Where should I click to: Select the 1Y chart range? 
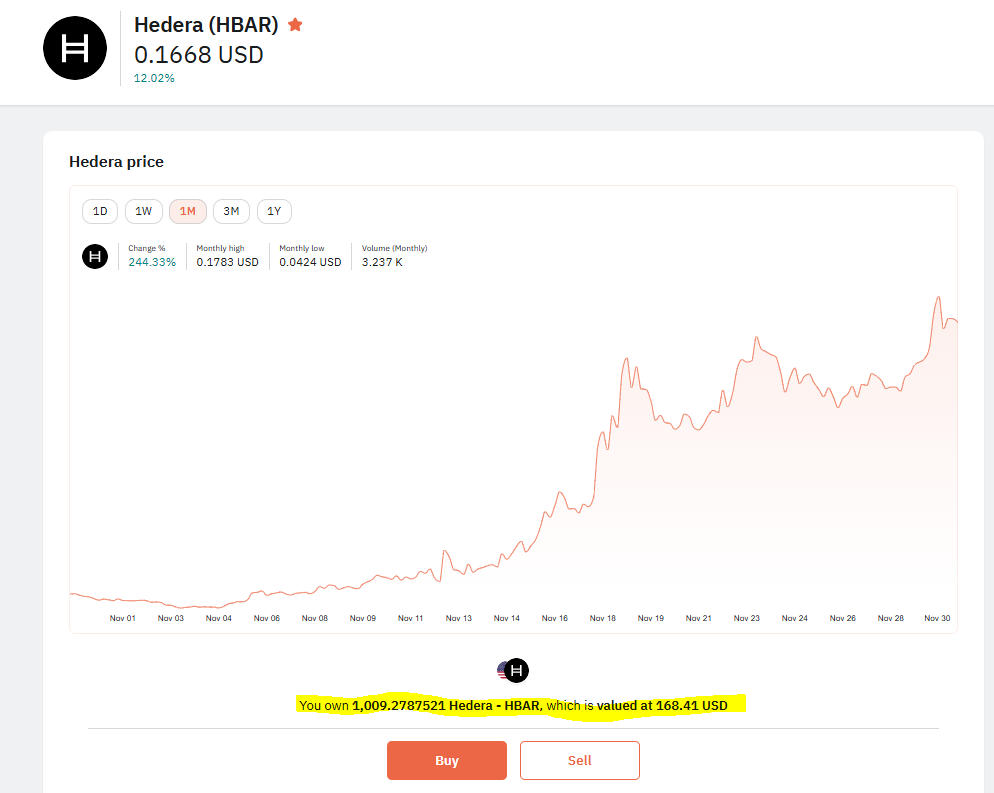[x=274, y=211]
